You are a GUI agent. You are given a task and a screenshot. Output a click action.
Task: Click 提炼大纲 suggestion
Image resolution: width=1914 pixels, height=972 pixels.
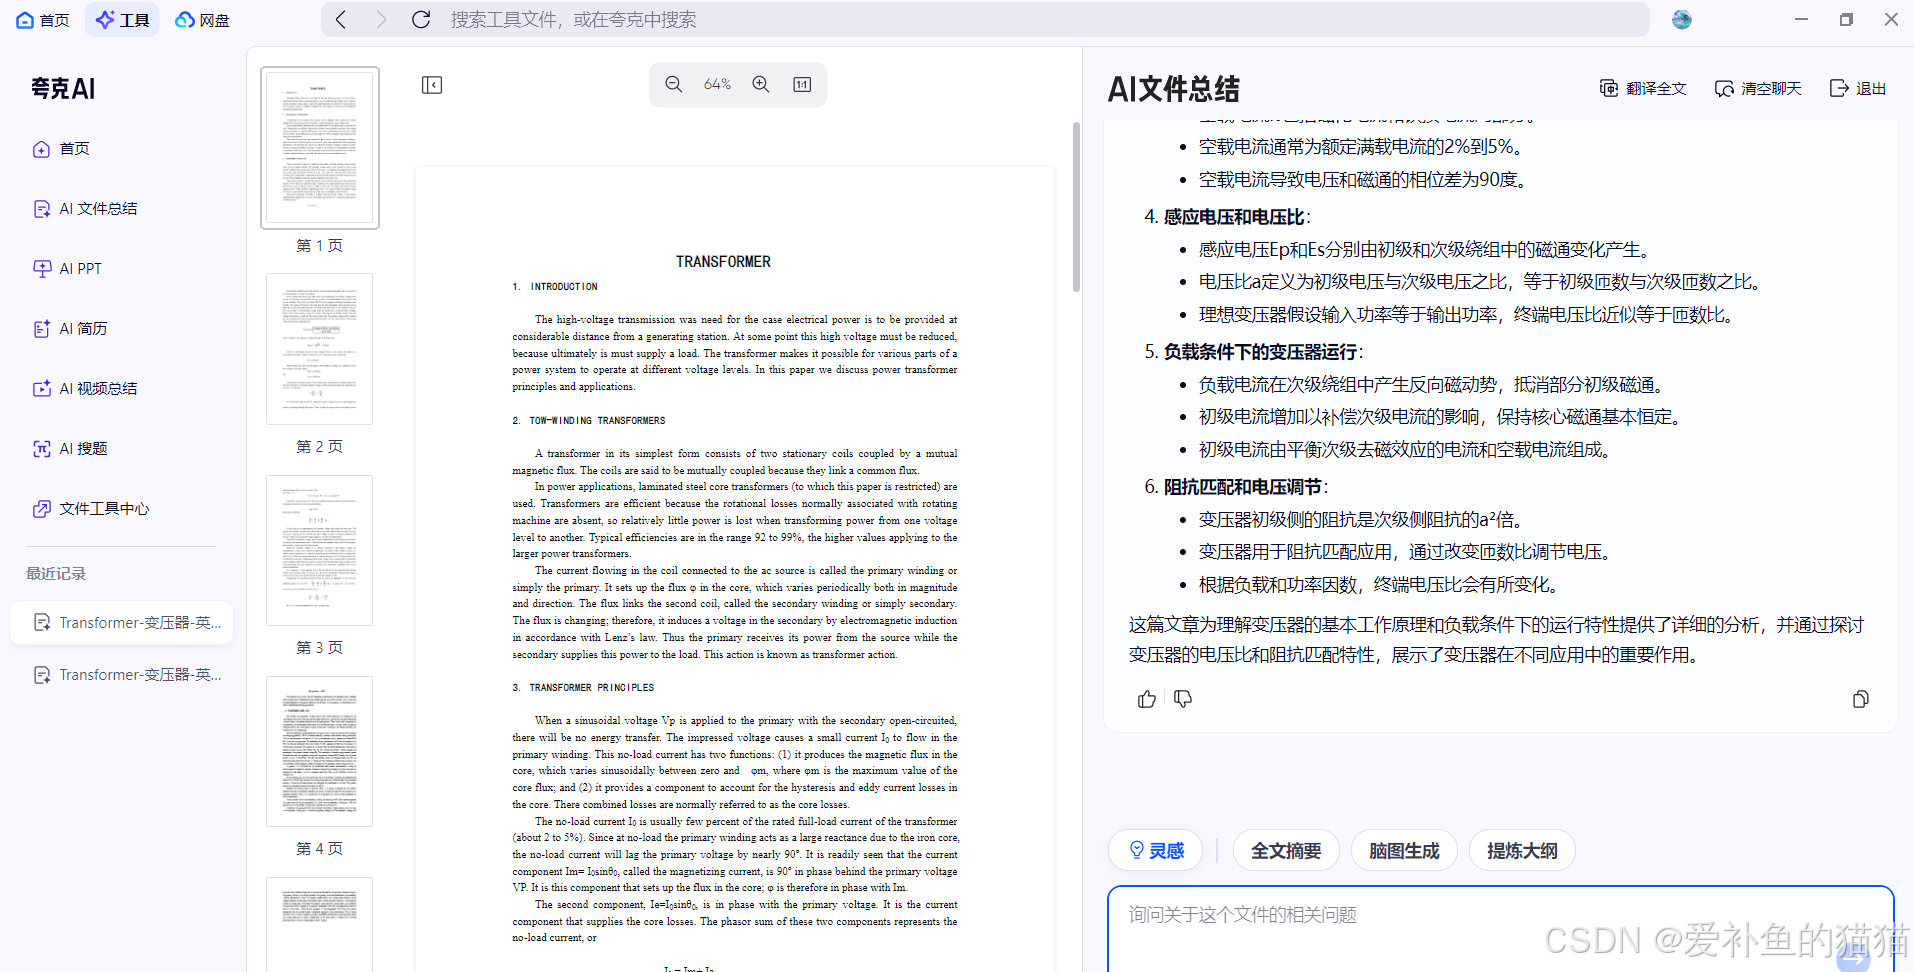pos(1522,851)
